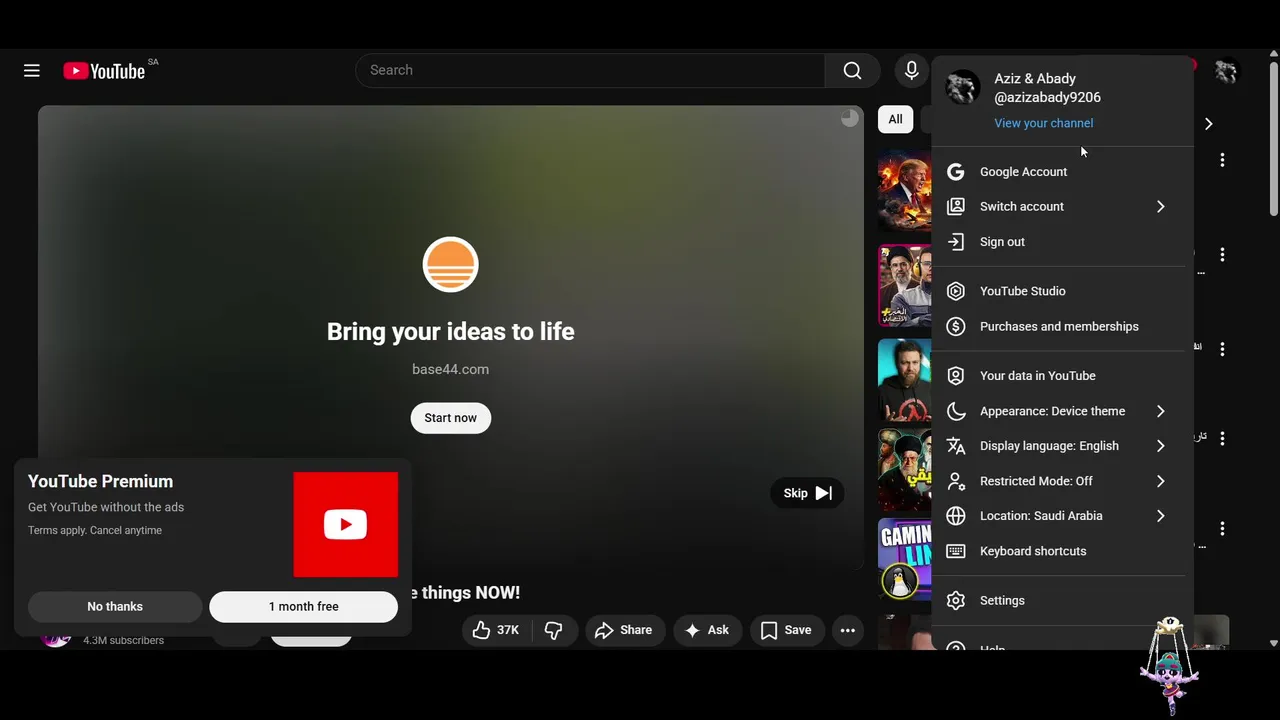Click the @azizabady9206 handle text
The width and height of the screenshot is (1280, 720).
point(1047,97)
